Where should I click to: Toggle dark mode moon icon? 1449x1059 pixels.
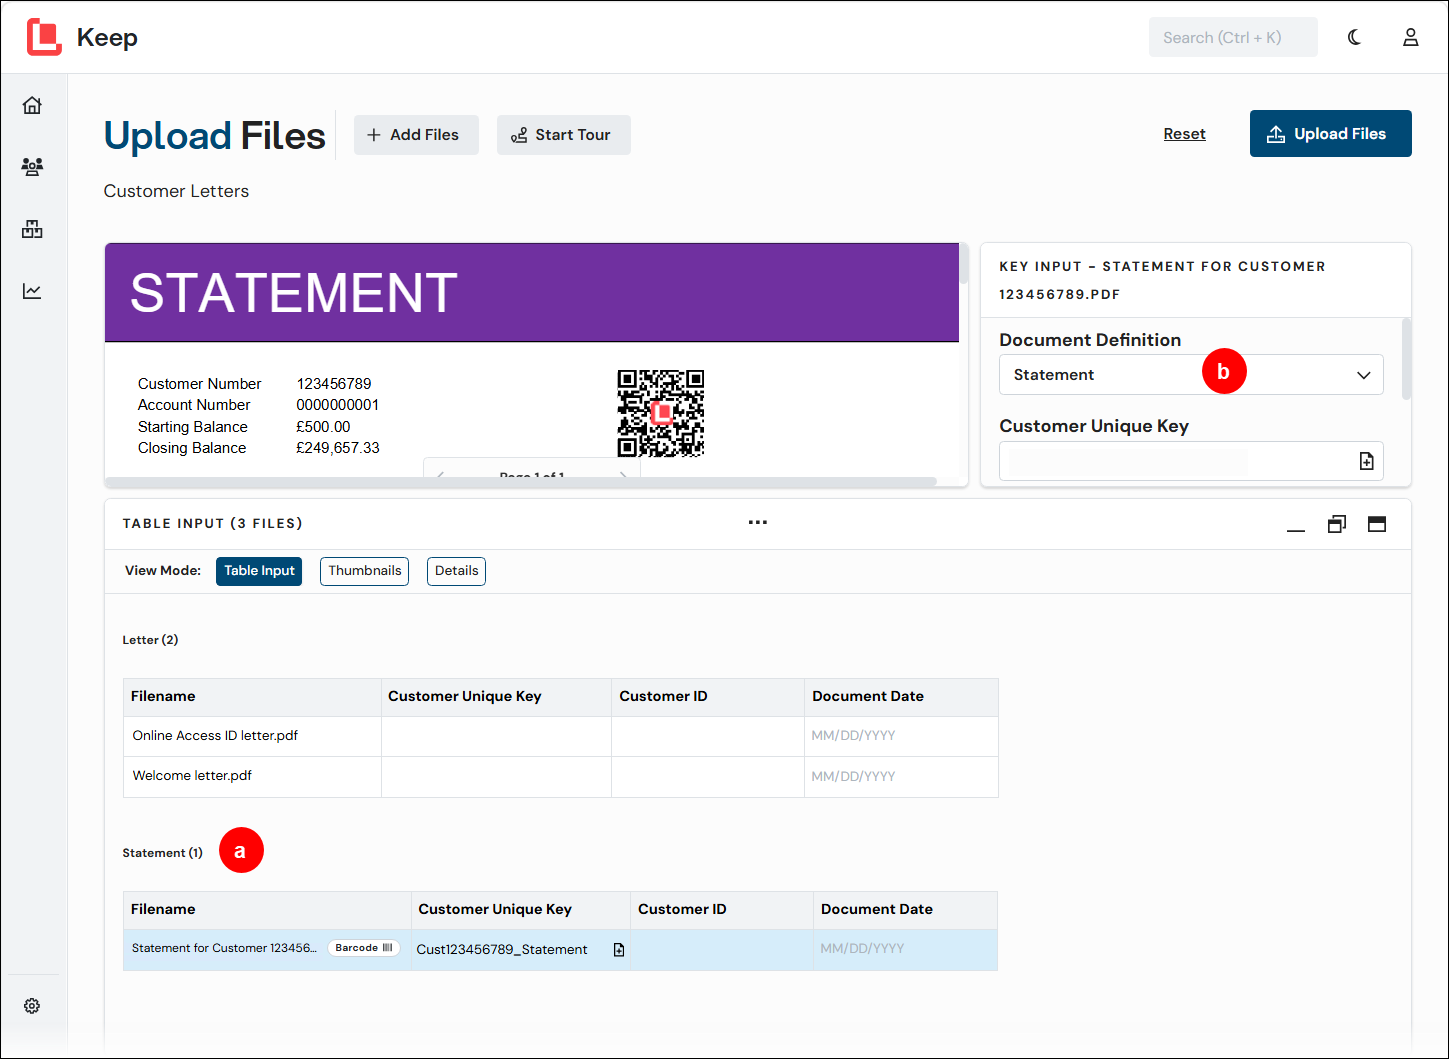tap(1354, 37)
